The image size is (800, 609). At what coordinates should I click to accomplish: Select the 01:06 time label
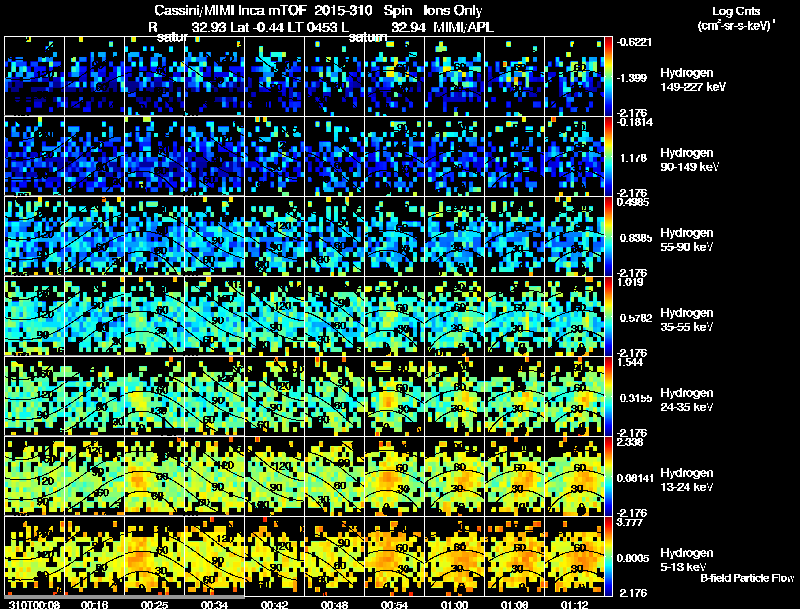514,604
